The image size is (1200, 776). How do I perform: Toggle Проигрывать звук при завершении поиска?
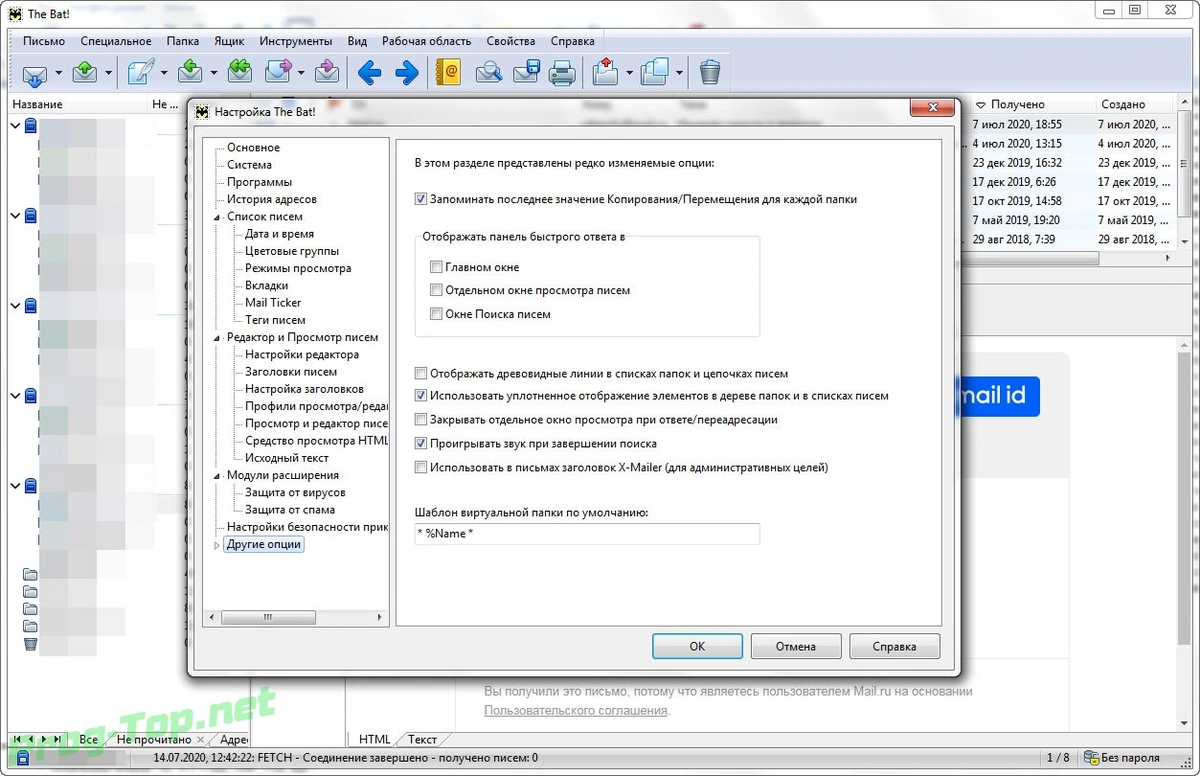pos(421,443)
